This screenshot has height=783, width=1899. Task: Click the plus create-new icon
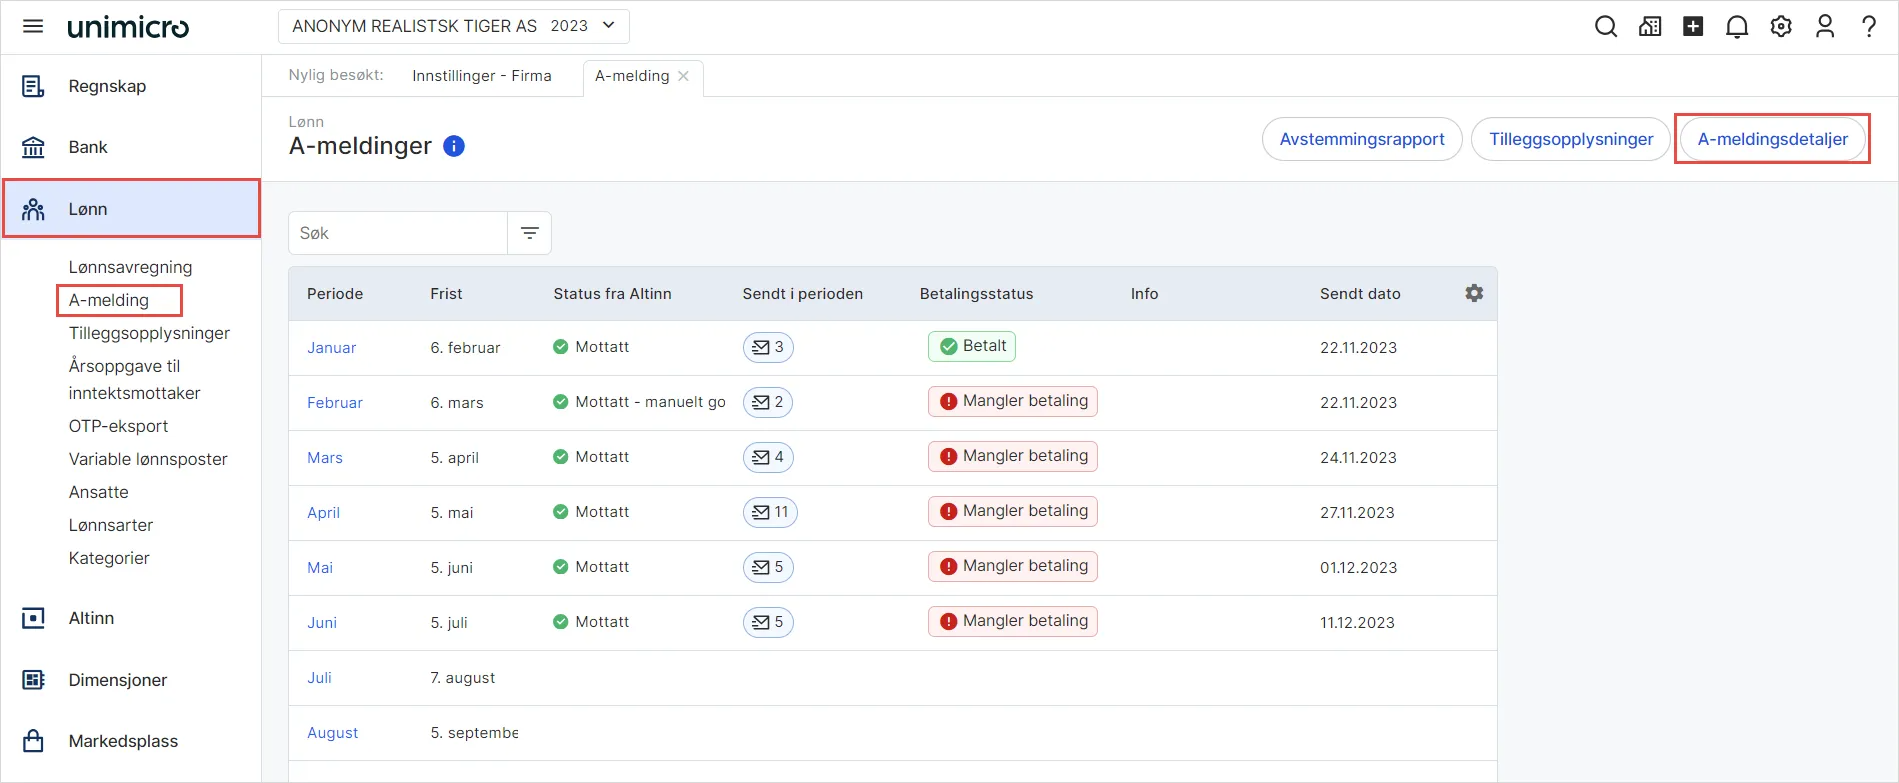[x=1693, y=26]
